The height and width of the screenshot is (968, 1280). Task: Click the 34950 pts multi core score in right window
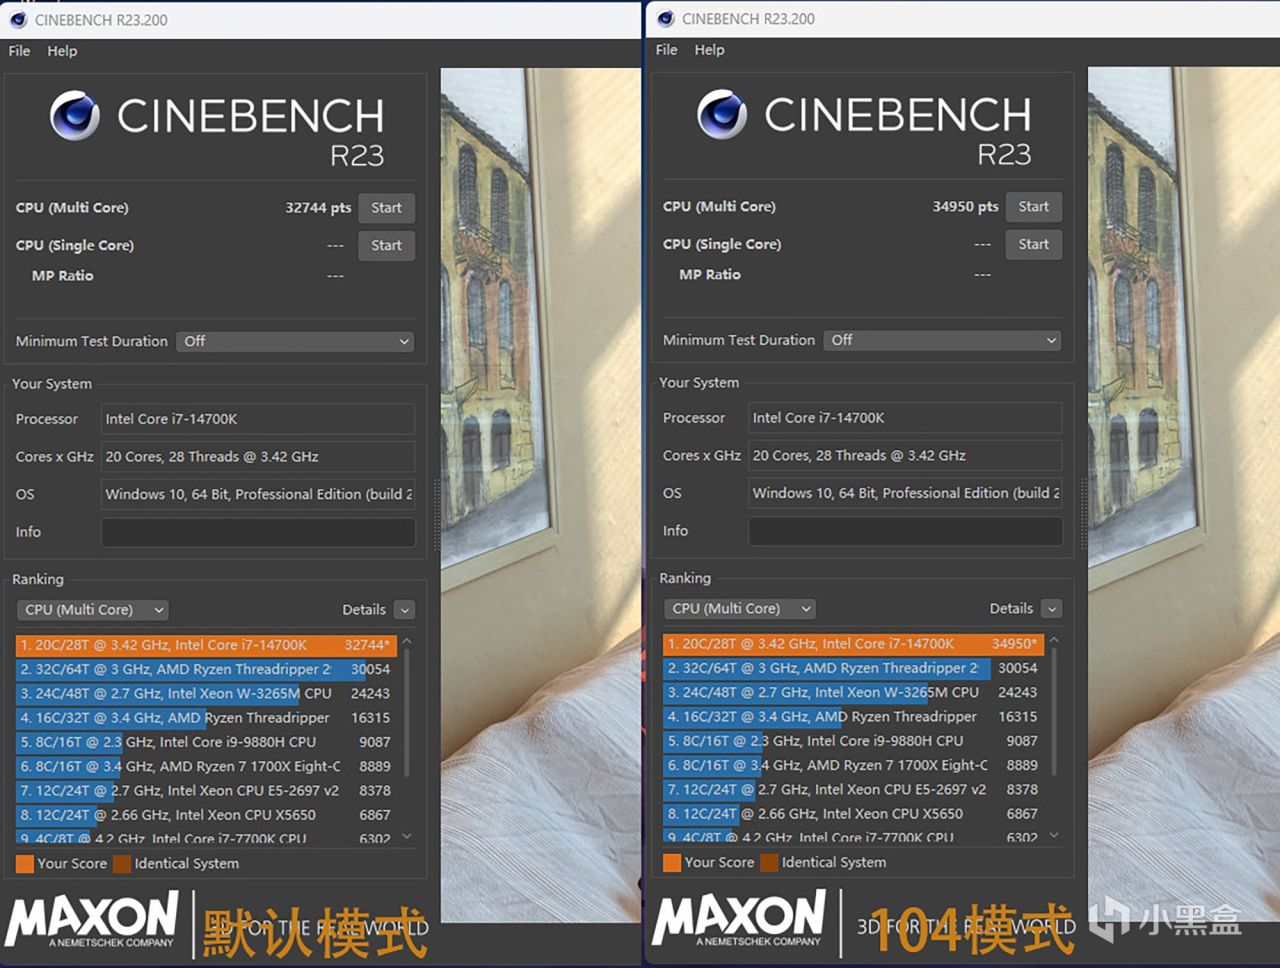point(965,207)
